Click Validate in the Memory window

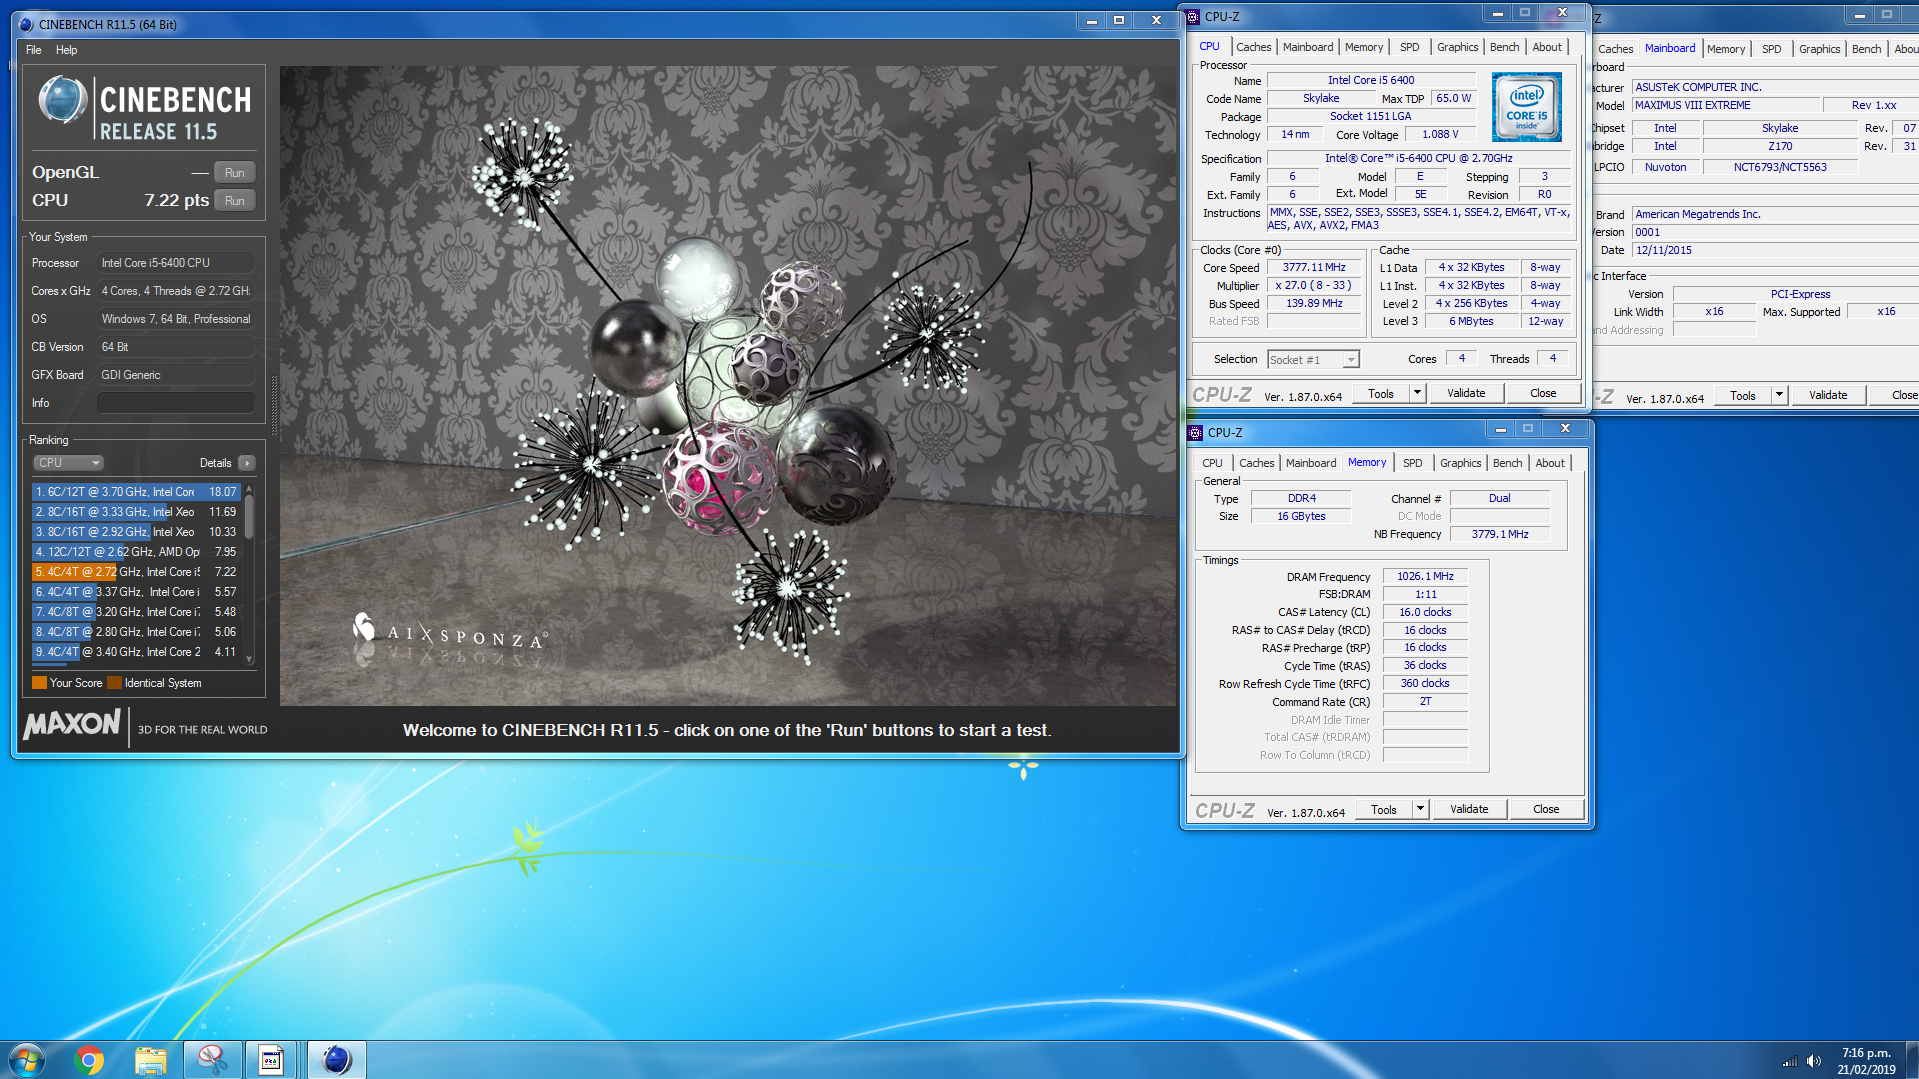tap(1469, 809)
